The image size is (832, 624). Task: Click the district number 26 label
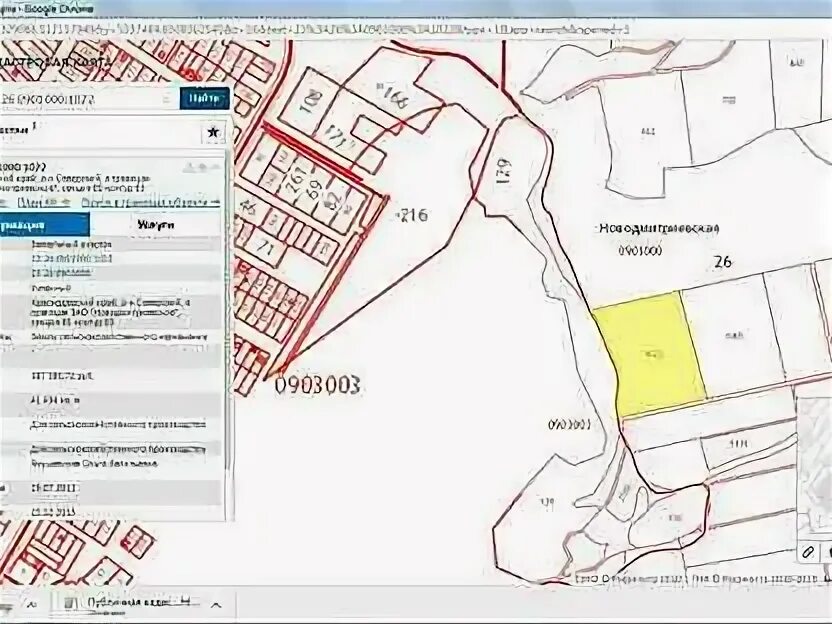point(723,262)
